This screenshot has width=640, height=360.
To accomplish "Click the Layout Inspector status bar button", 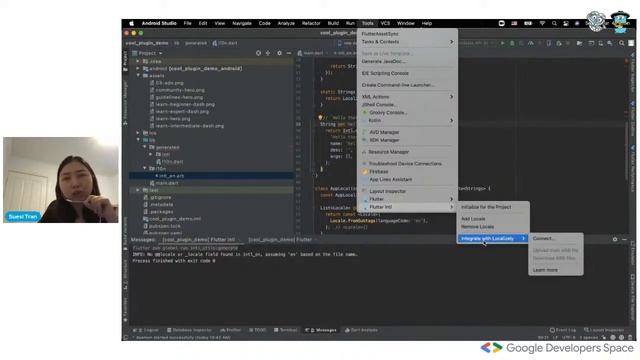I will coord(604,330).
